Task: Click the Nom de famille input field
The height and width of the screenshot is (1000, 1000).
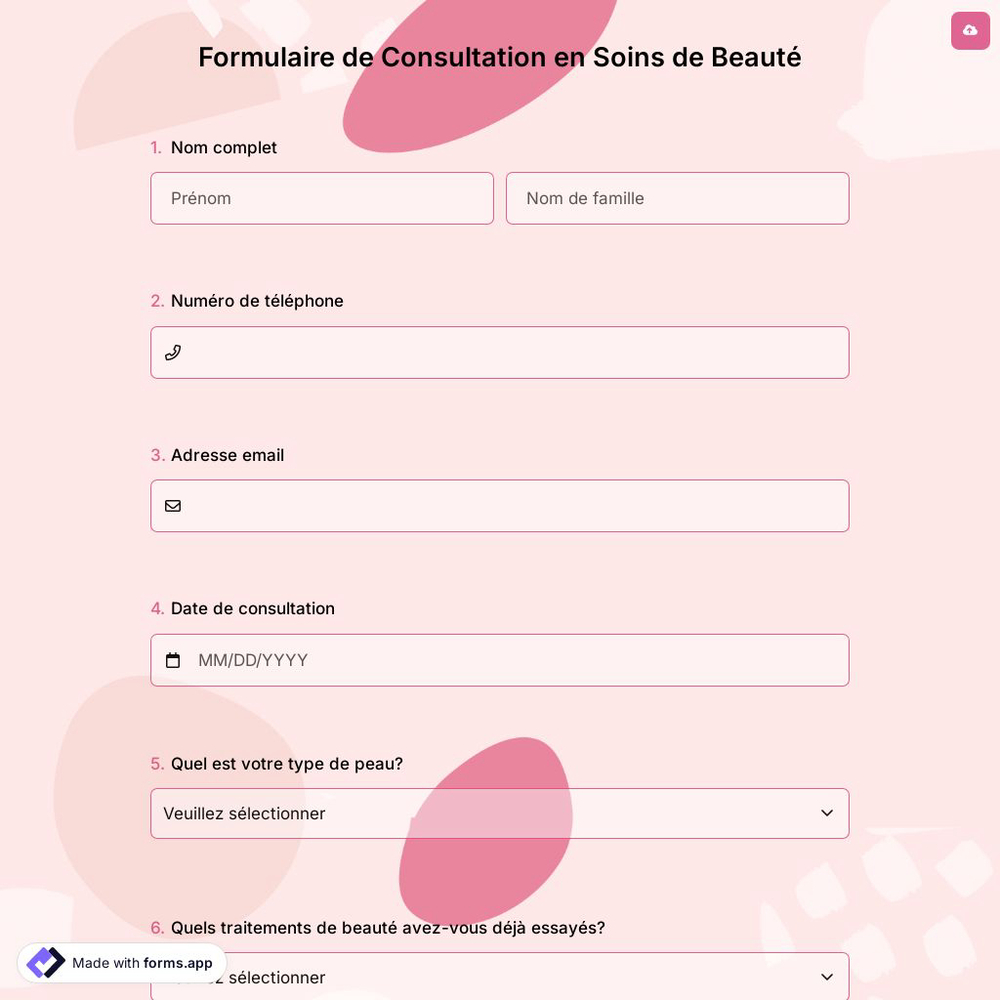Action: 677,198
